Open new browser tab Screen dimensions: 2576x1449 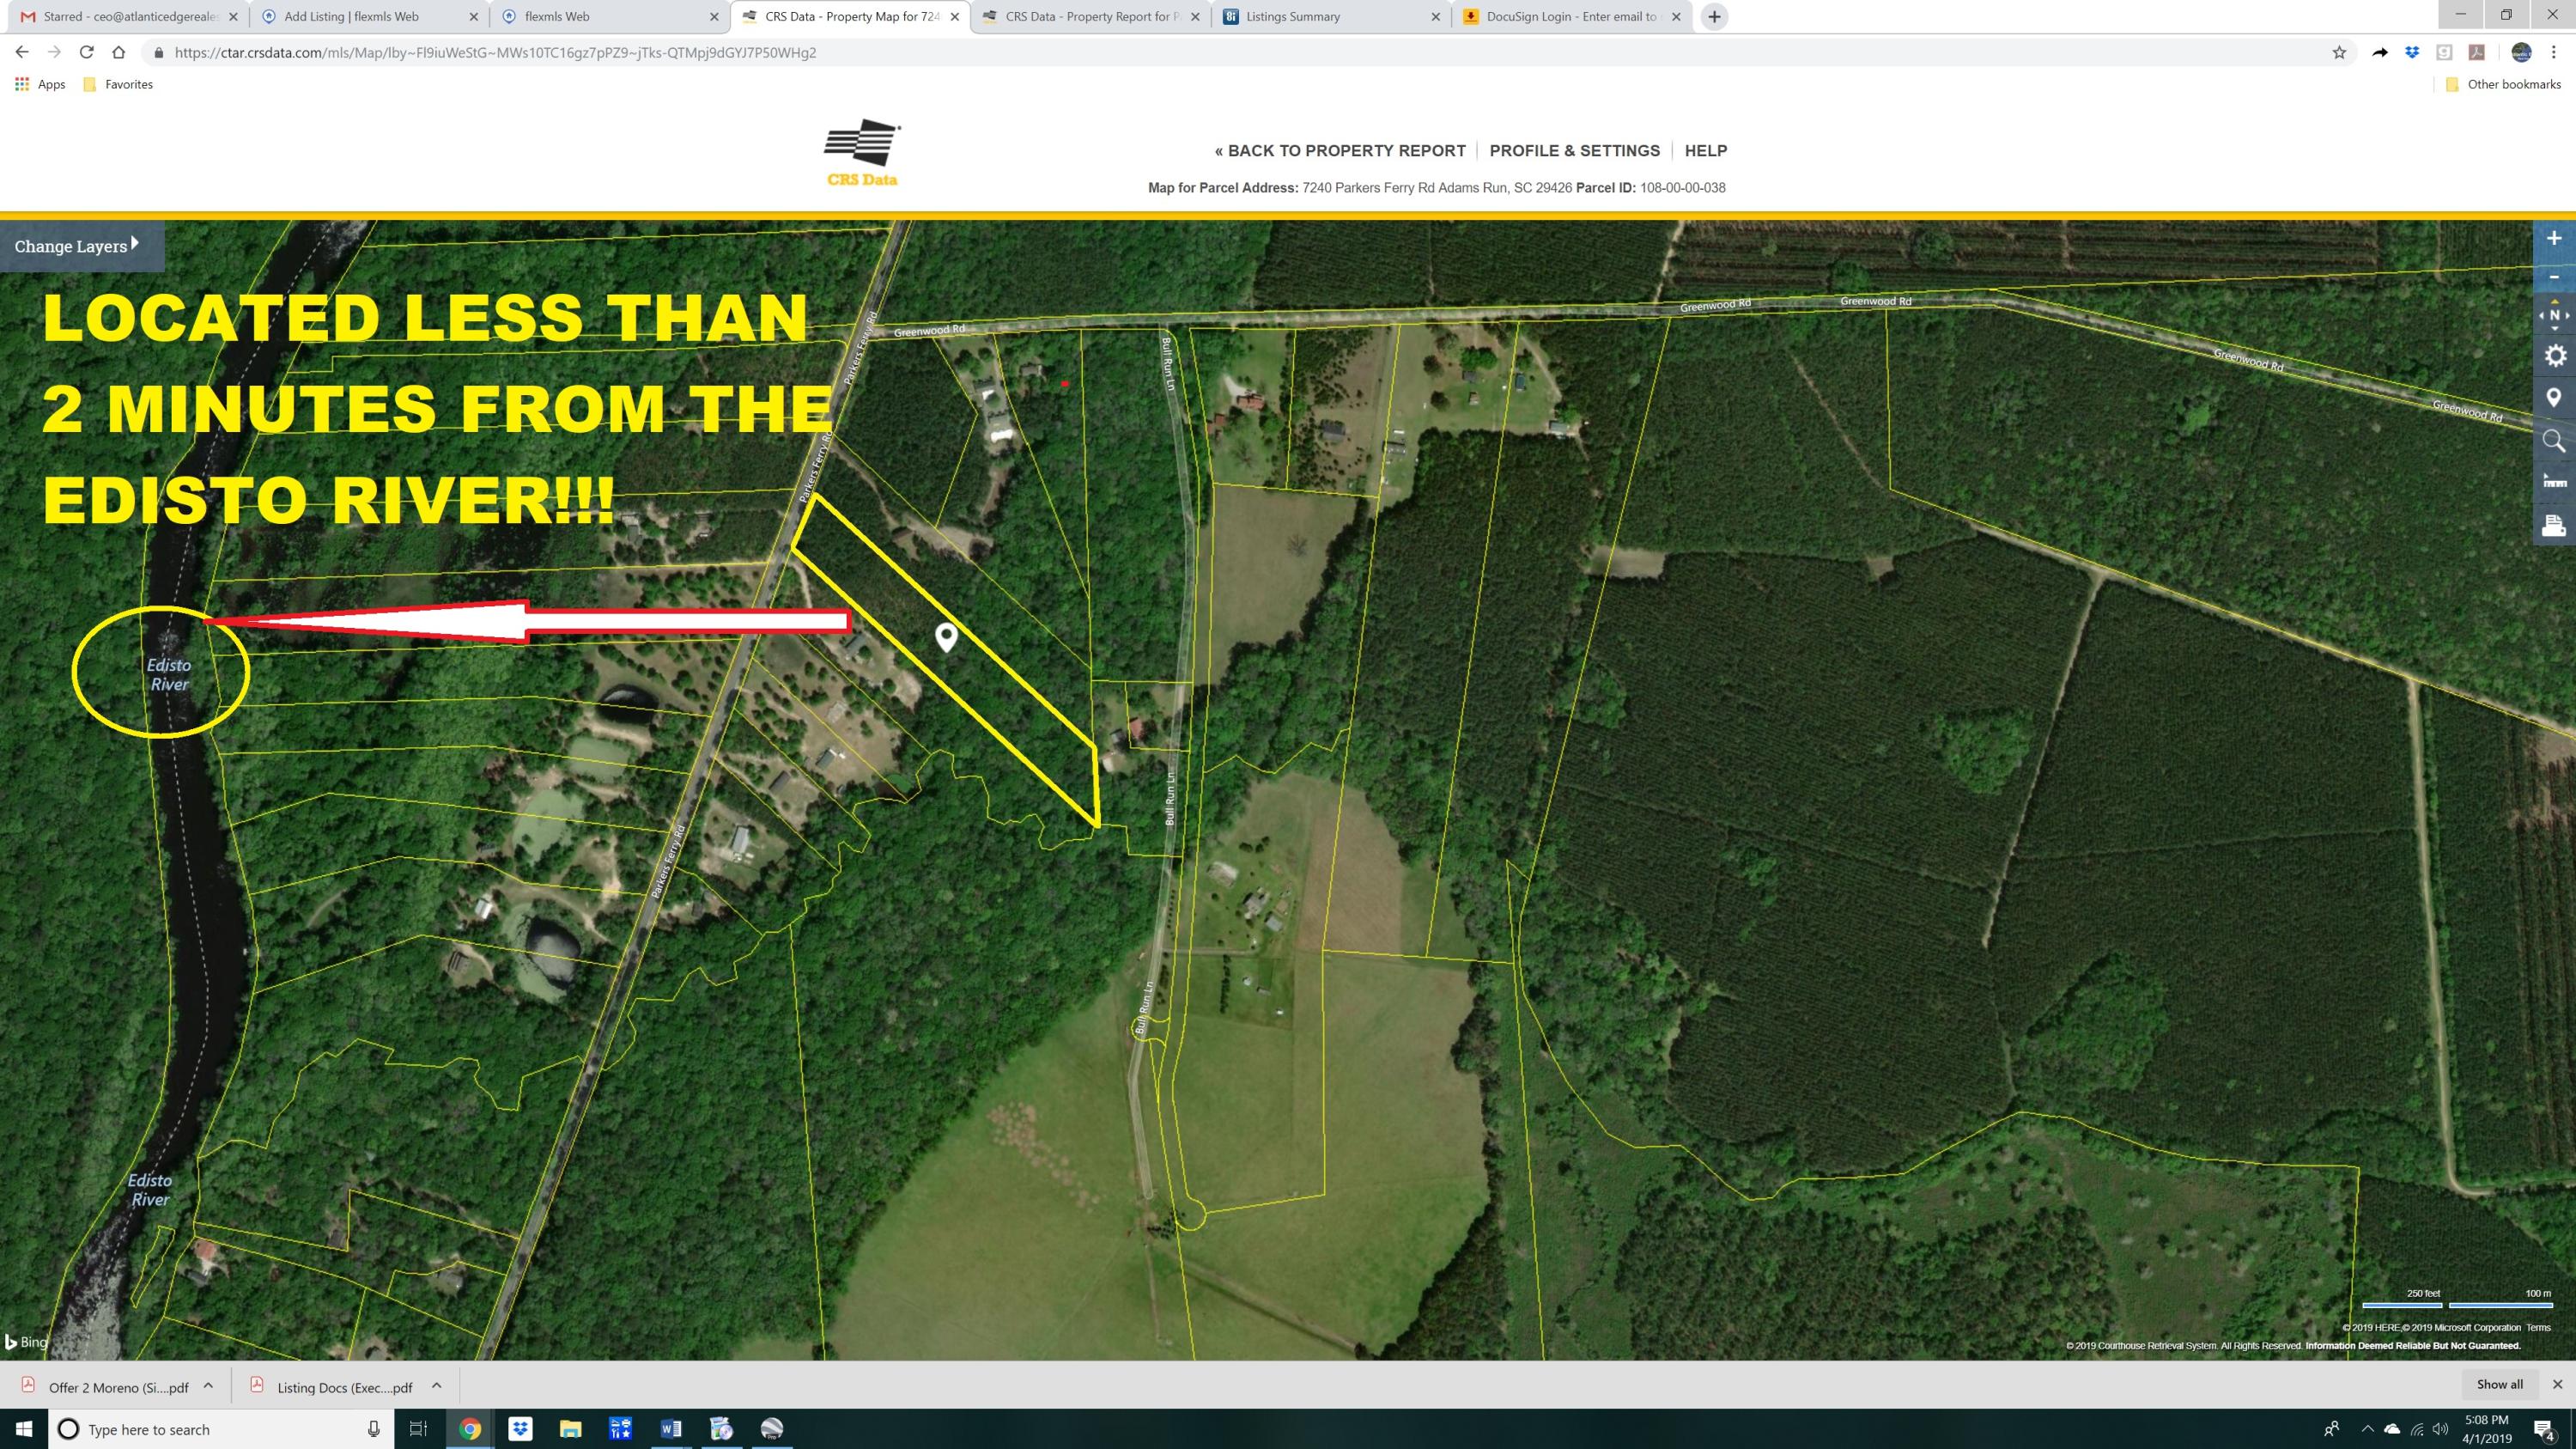click(1714, 16)
